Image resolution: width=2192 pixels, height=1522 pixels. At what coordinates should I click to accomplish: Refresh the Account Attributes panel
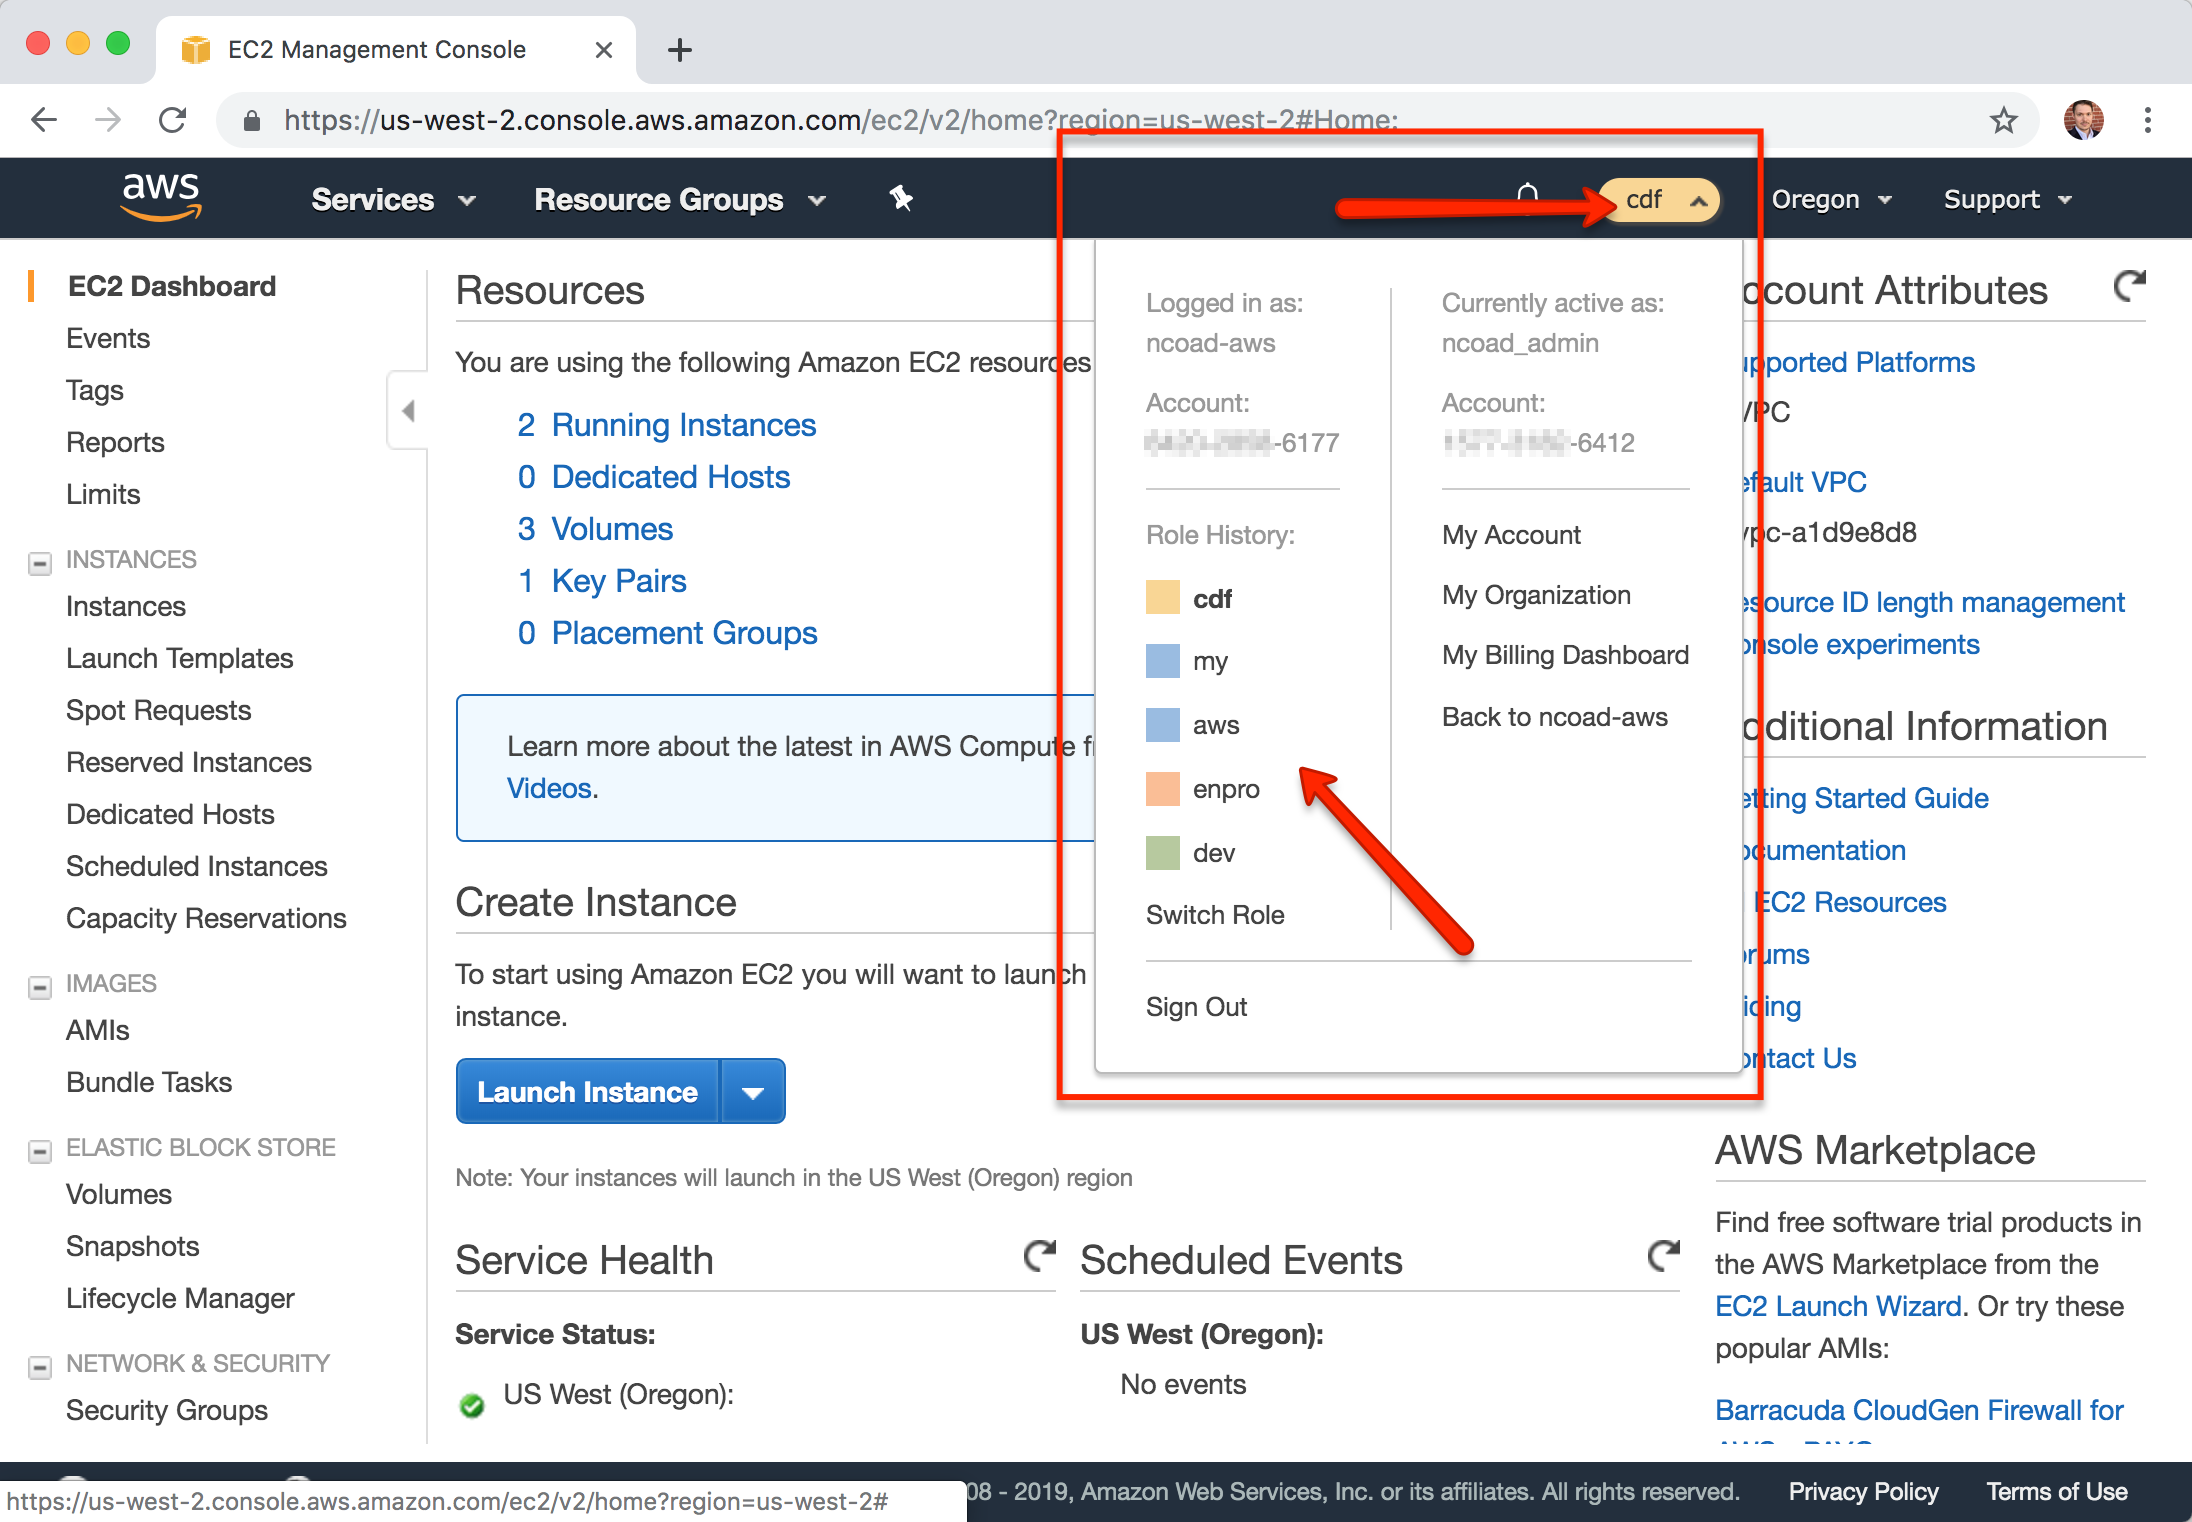point(2129,287)
